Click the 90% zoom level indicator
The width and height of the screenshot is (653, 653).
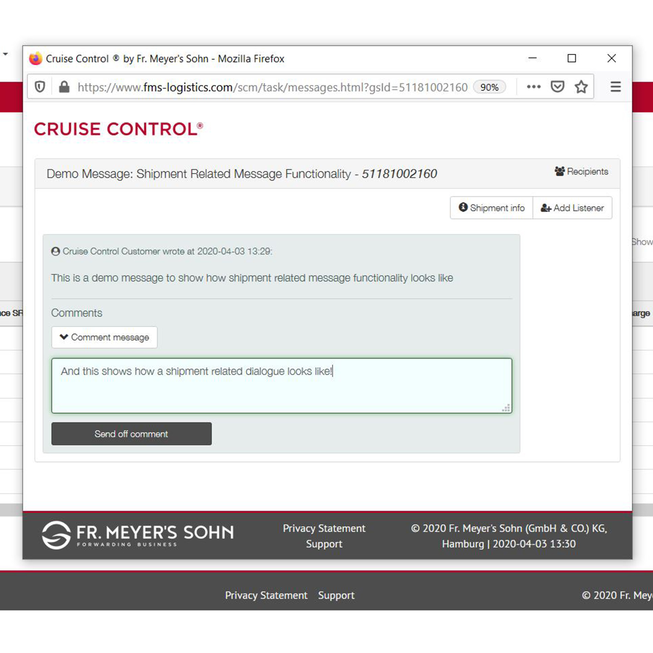[489, 87]
